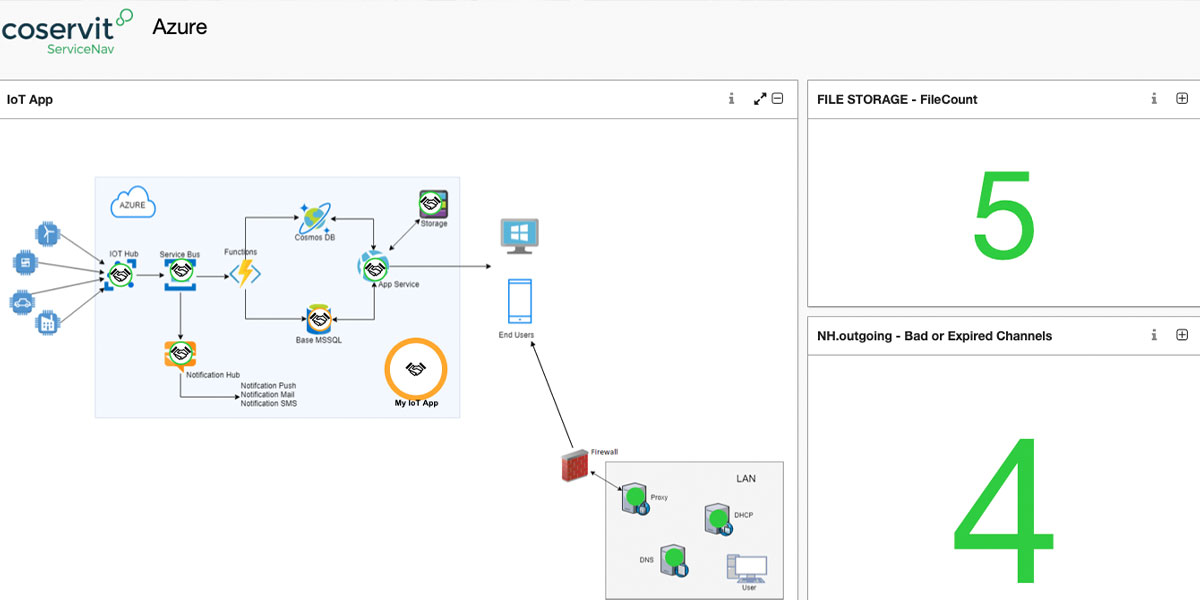Click the IoT App panel title
The width and height of the screenshot is (1200, 600).
[x=30, y=99]
